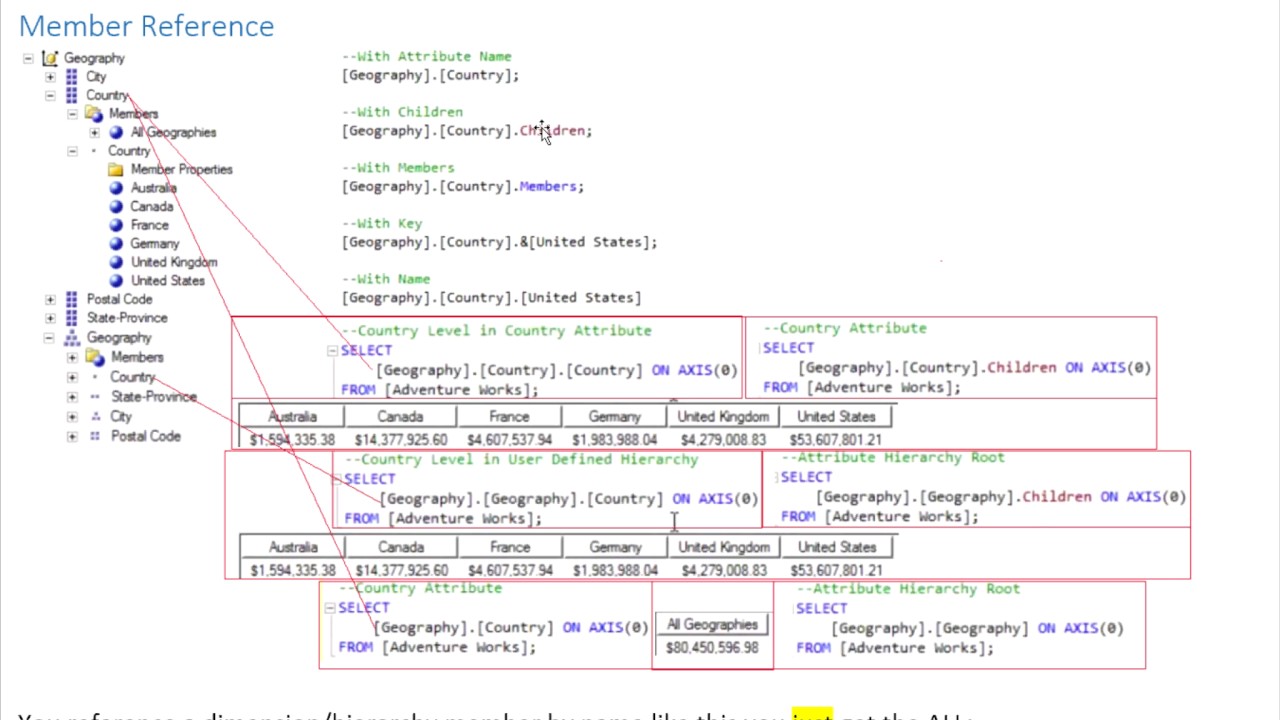The height and width of the screenshot is (720, 1280).
Task: Click Members folder icon under the Geography hierarchy
Action: 94,357
